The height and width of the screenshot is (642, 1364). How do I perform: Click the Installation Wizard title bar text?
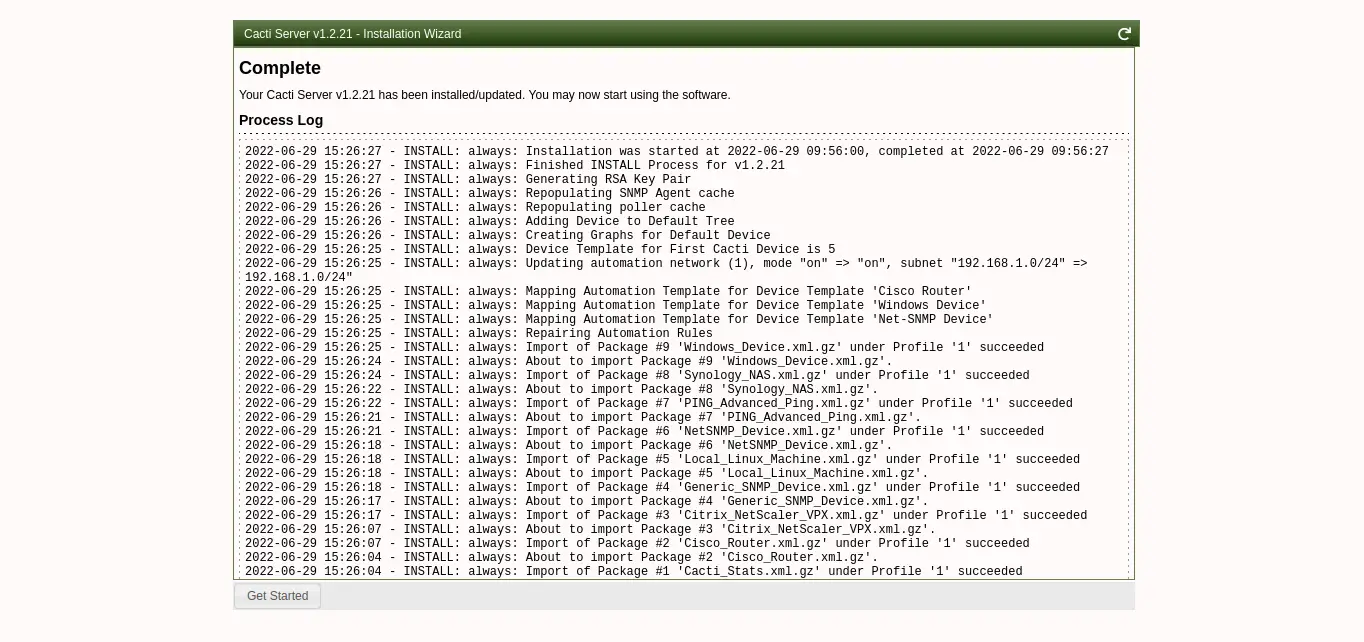pyautogui.click(x=352, y=34)
